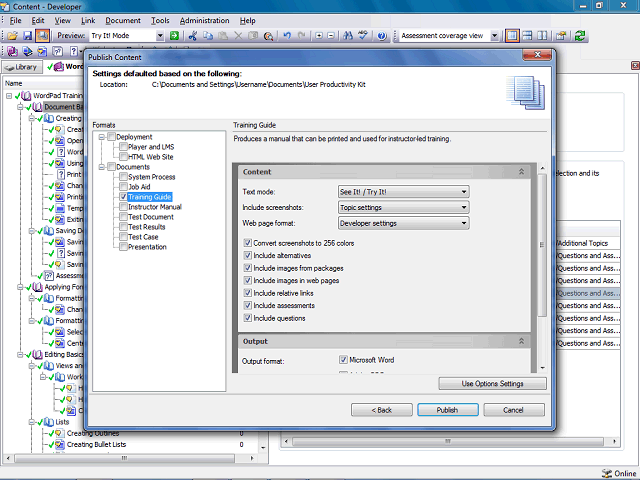Screen dimensions: 640x480
Task: Toggle the Include assessments checkbox
Action: (247, 305)
